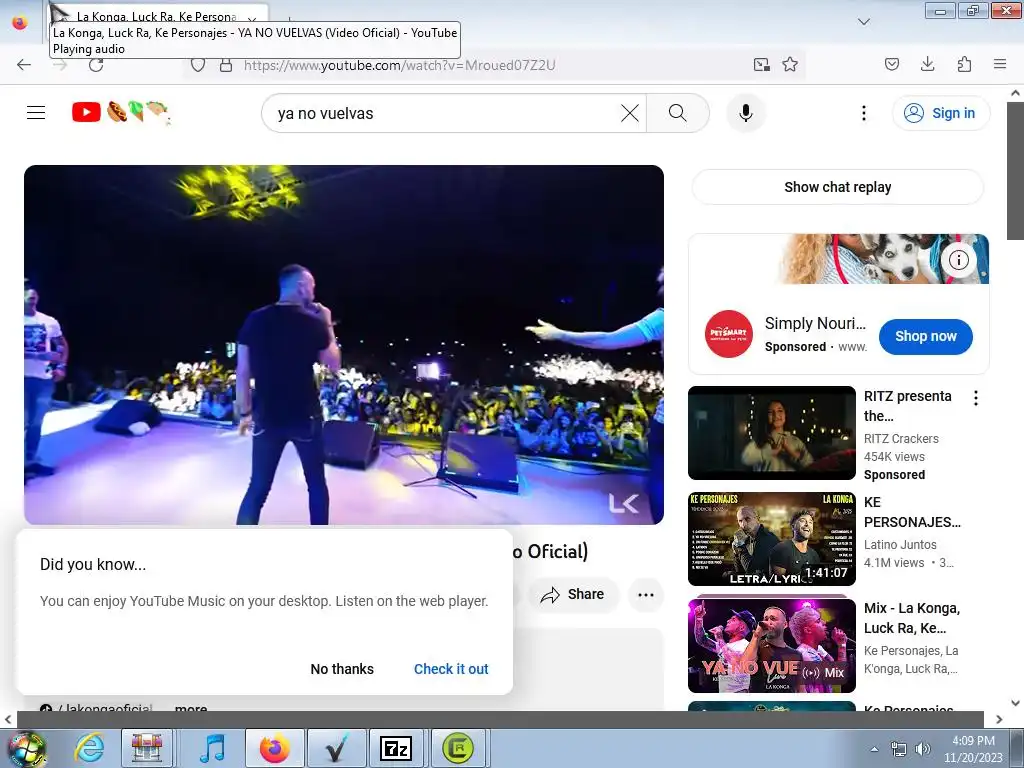Open more actions ellipsis under video

[645, 594]
